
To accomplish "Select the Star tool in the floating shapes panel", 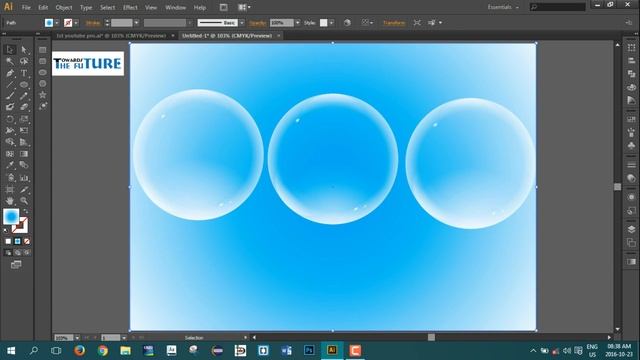I will pyautogui.click(x=42, y=95).
